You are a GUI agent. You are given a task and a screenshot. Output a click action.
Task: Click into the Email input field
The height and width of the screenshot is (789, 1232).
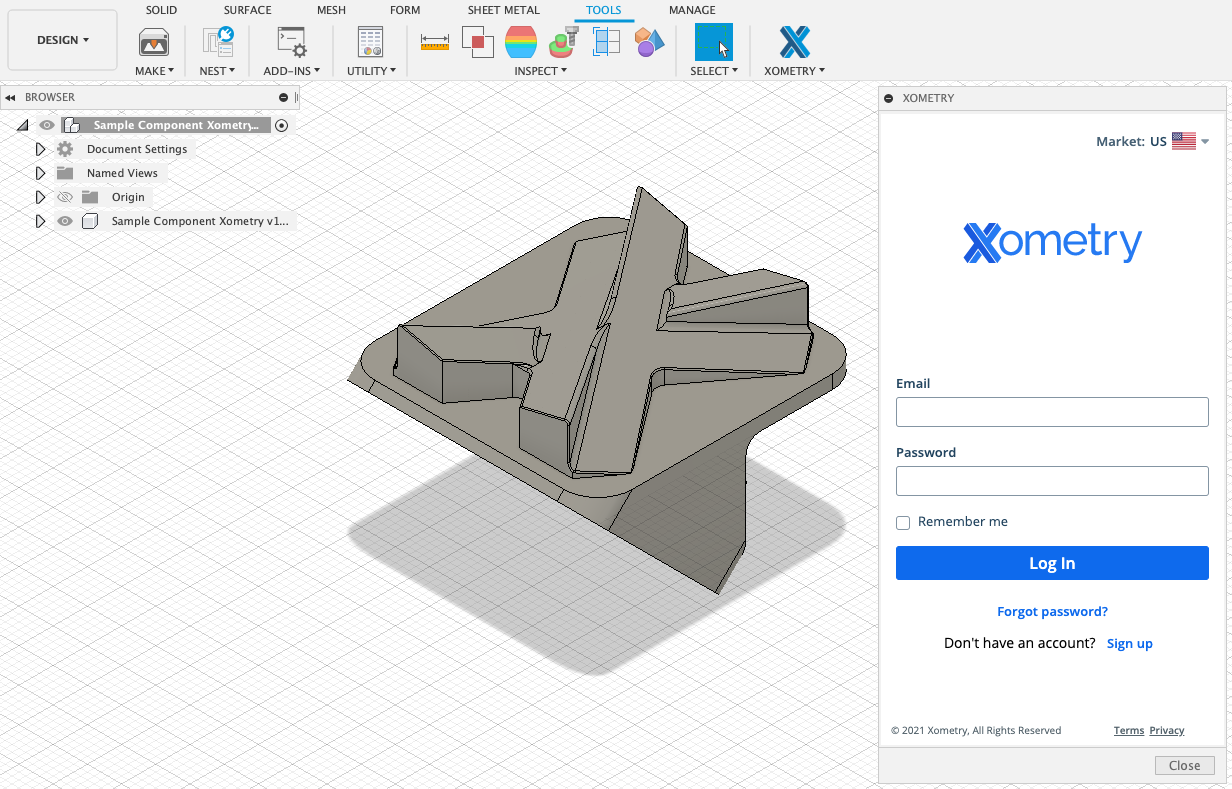(1052, 412)
